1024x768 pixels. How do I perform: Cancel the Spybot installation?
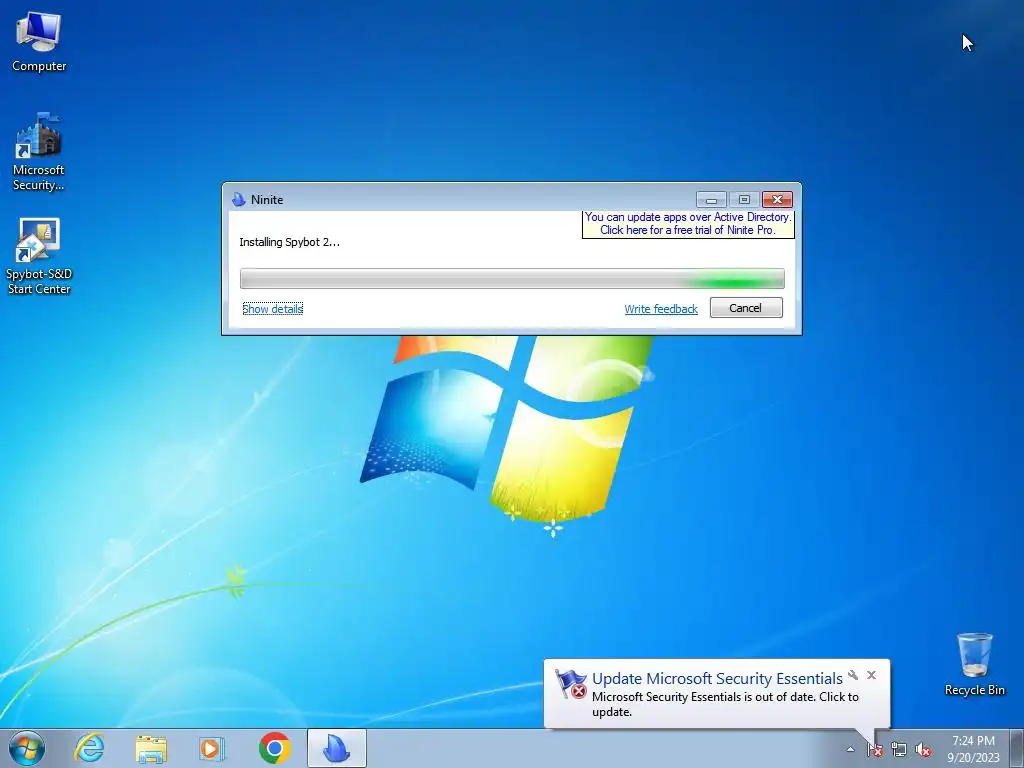coord(746,308)
